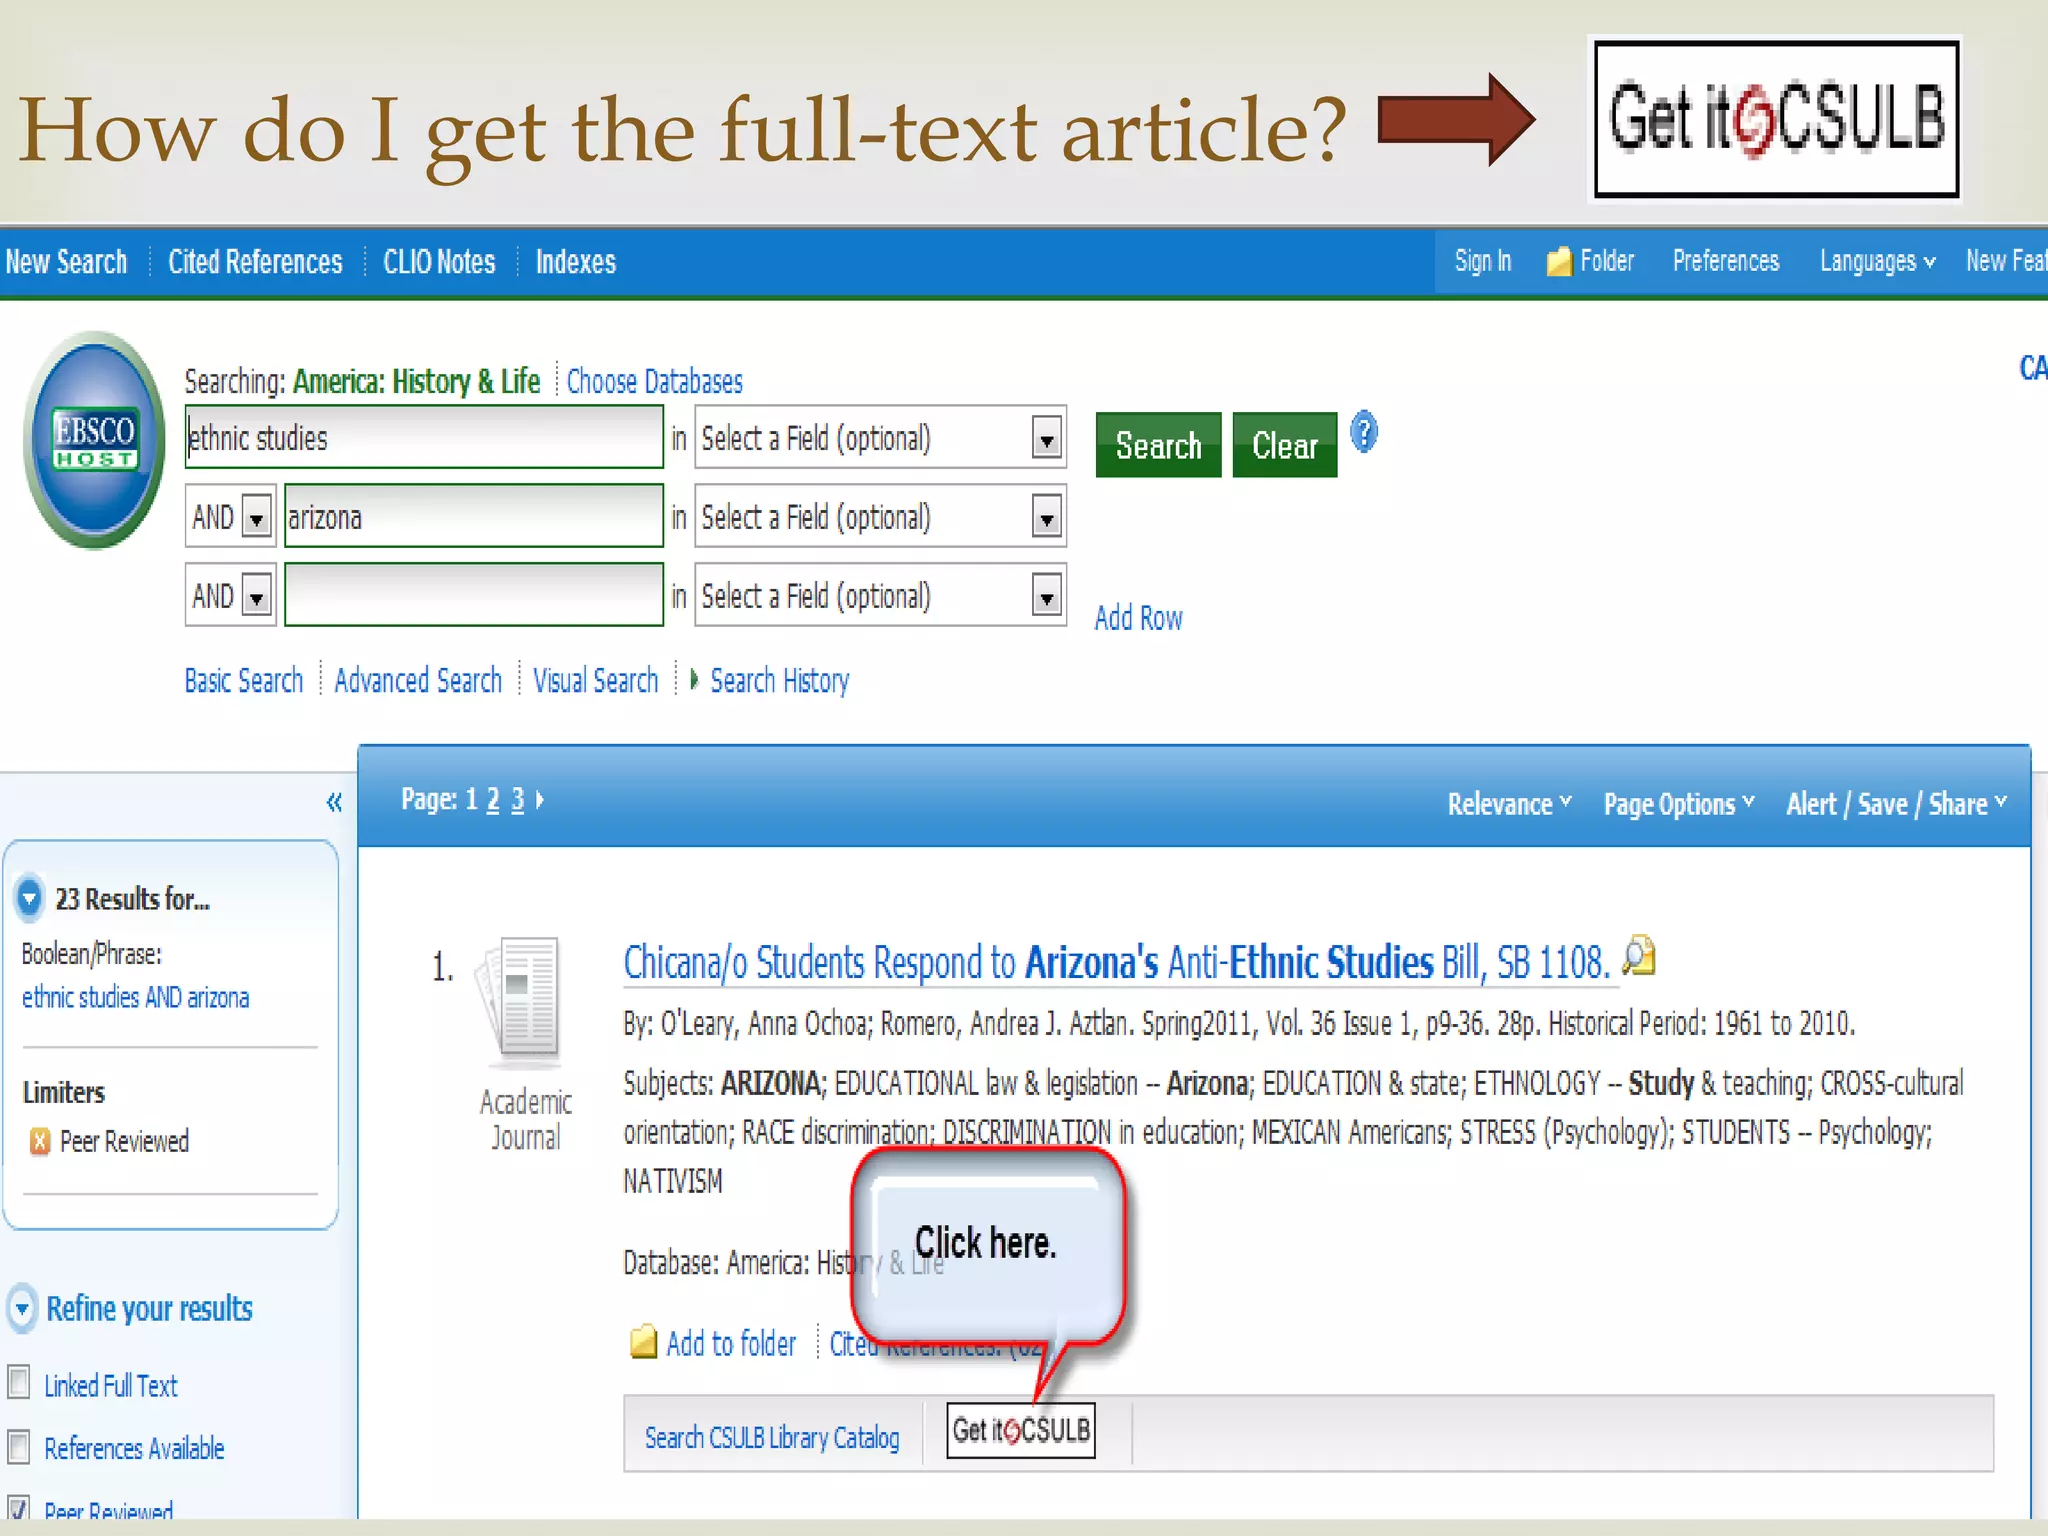2048x1536 pixels.
Task: Open the Page Options dropdown
Action: tap(1679, 804)
